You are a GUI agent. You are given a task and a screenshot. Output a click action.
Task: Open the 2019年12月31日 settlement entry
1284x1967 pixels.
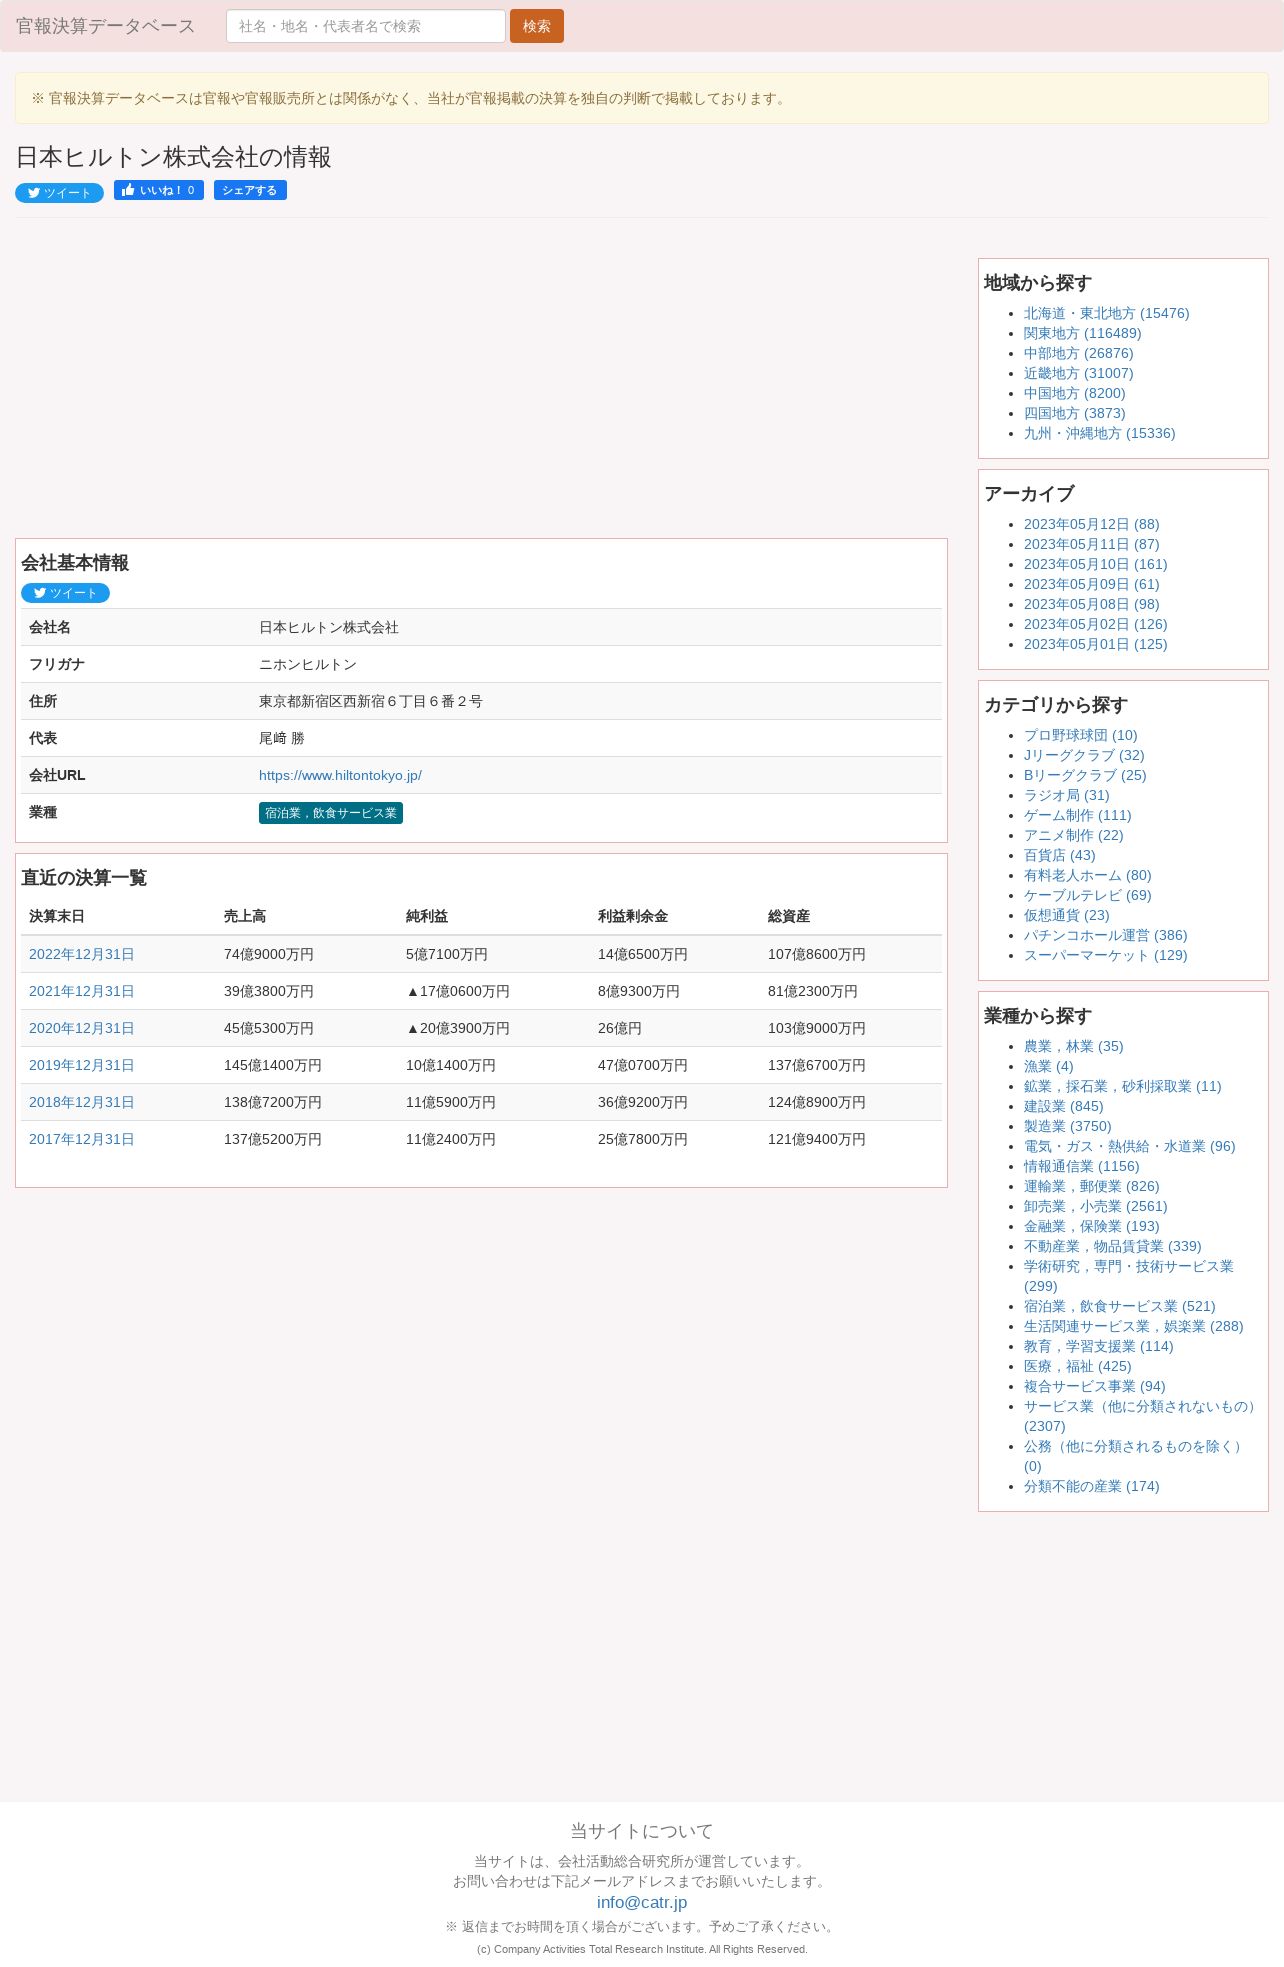(x=82, y=1065)
